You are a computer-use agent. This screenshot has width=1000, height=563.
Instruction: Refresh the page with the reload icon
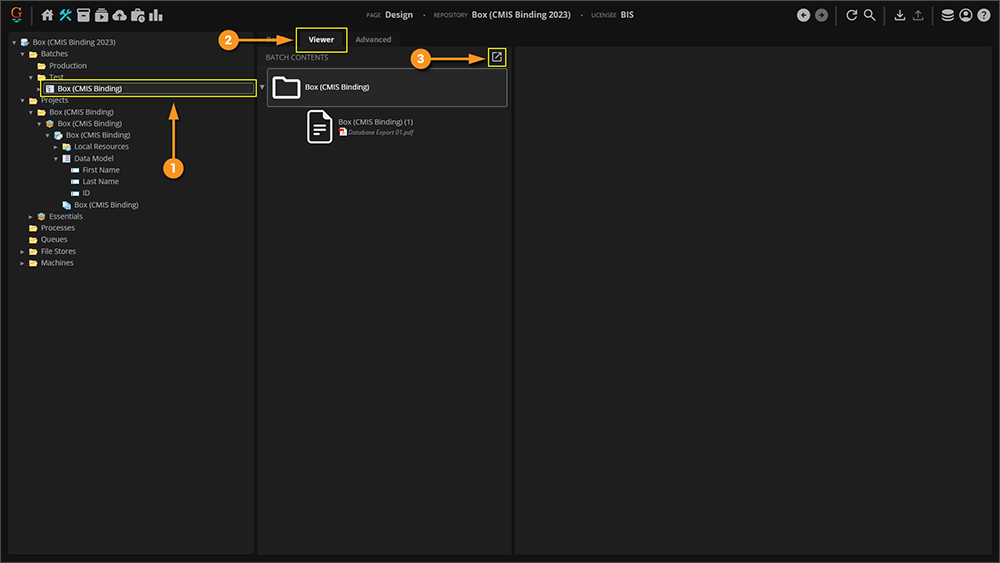click(851, 15)
